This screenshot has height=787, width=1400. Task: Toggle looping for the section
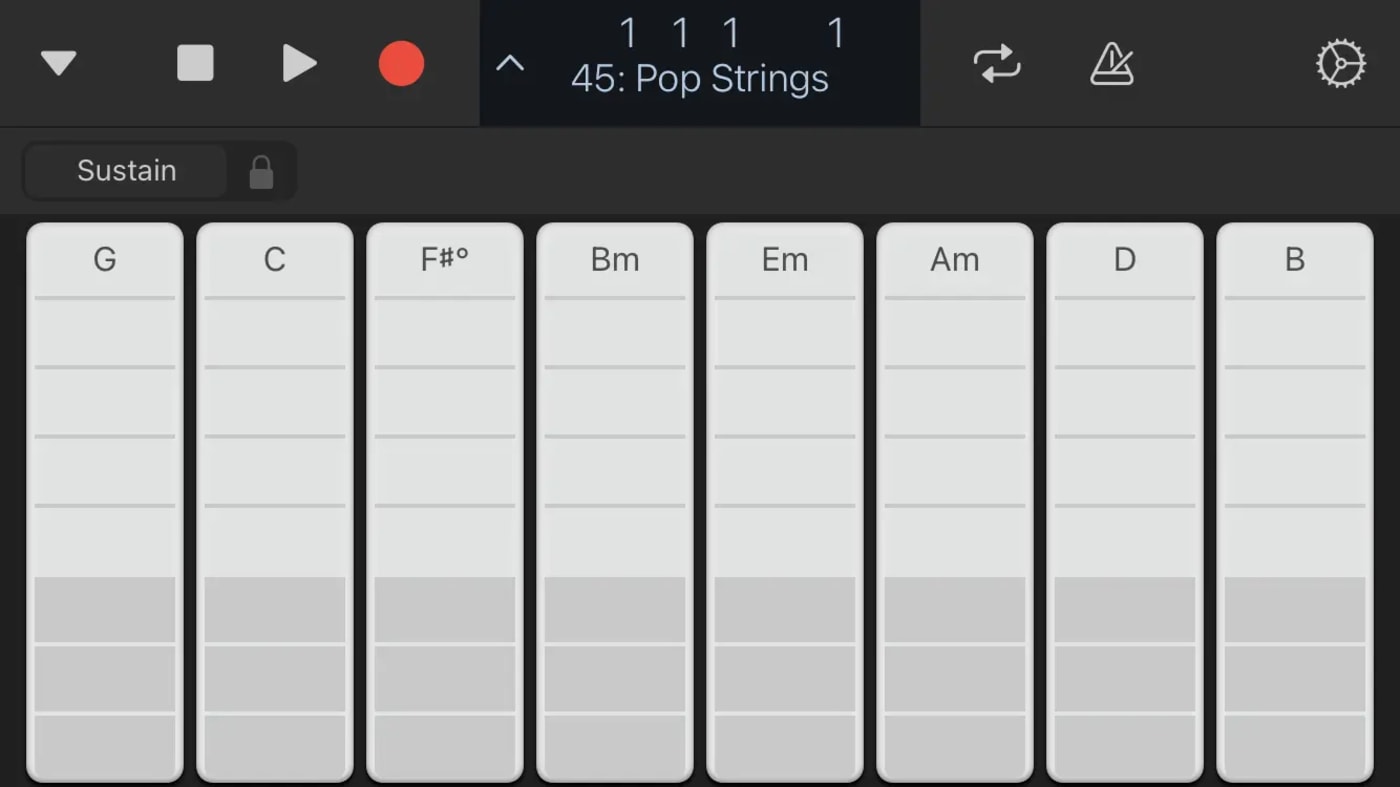pyautogui.click(x=997, y=62)
